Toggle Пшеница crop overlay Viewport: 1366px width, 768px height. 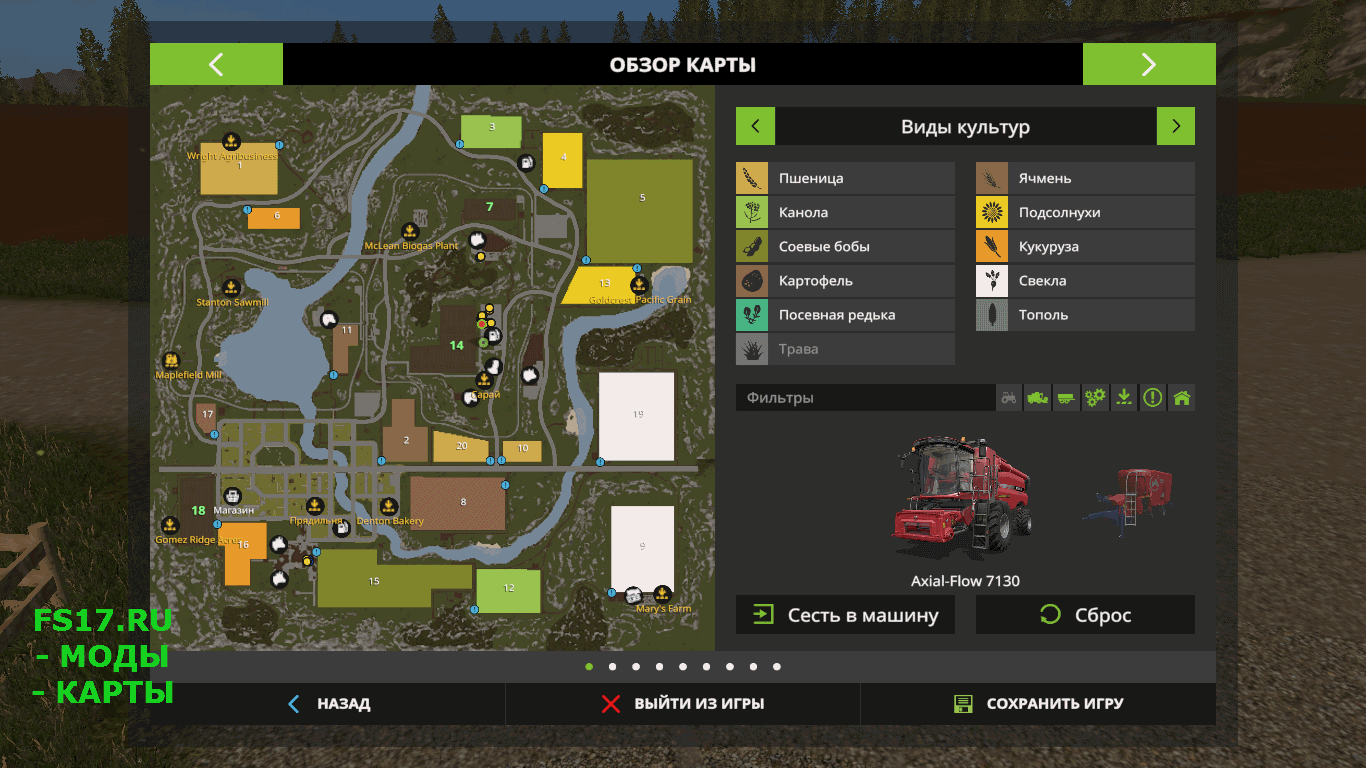[846, 178]
